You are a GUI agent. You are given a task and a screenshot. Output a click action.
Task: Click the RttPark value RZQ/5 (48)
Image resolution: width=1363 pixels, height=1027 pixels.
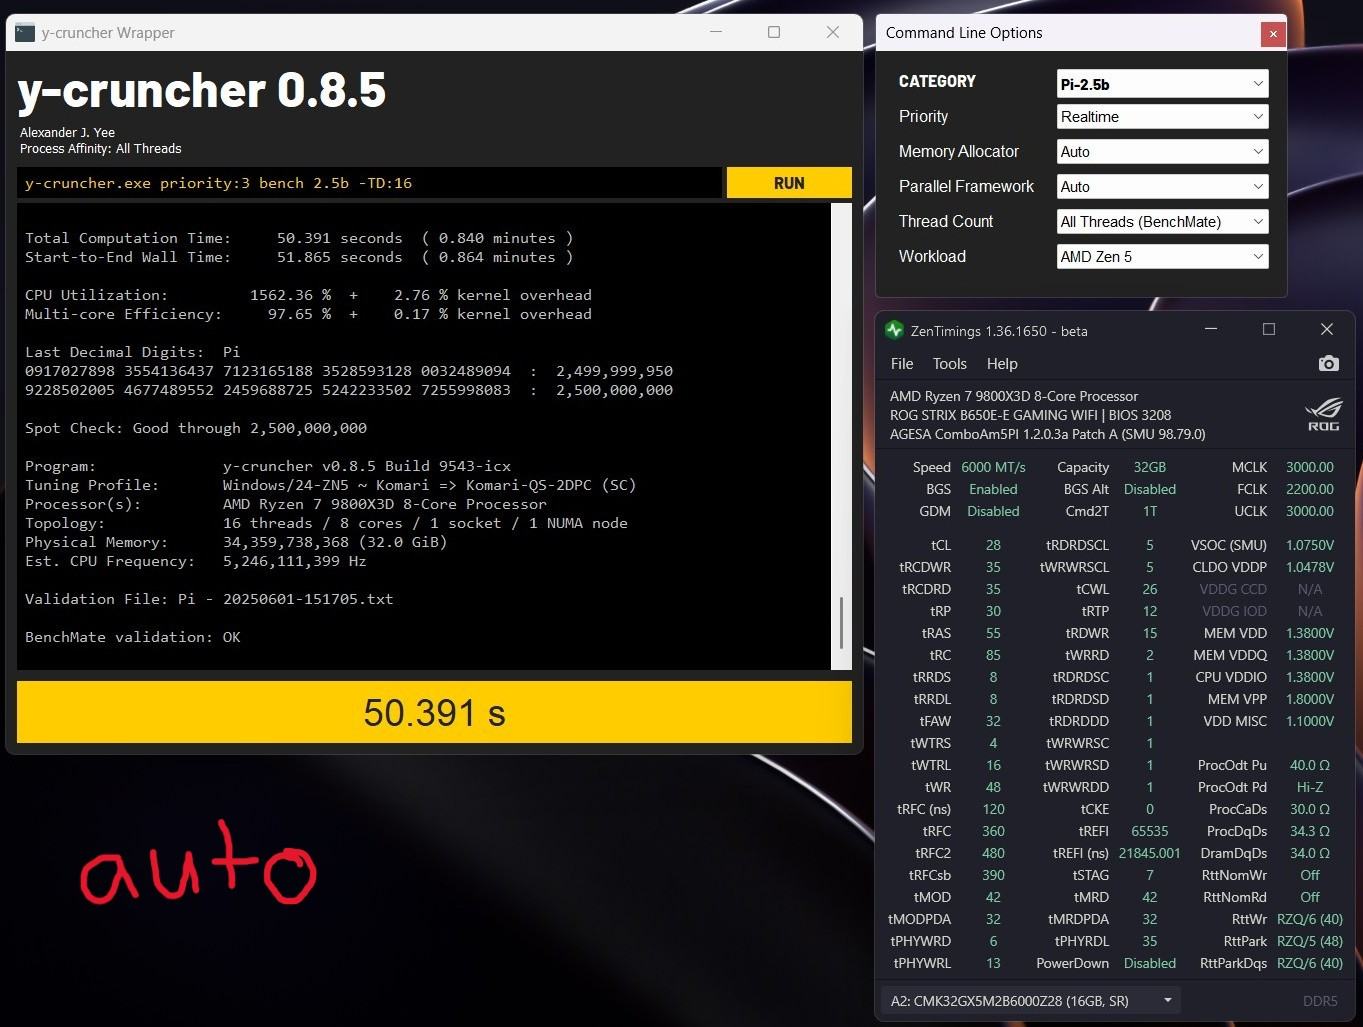click(1310, 941)
